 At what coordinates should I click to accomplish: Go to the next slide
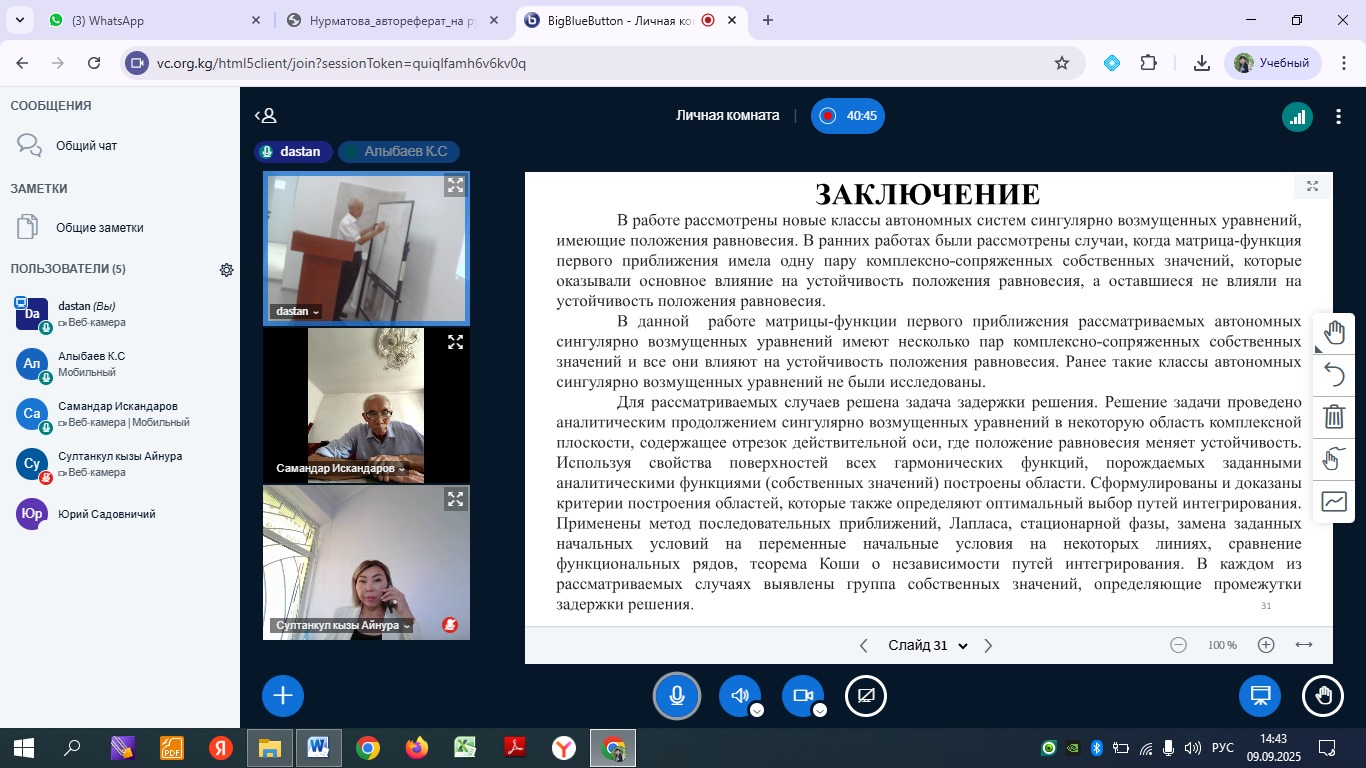[988, 646]
